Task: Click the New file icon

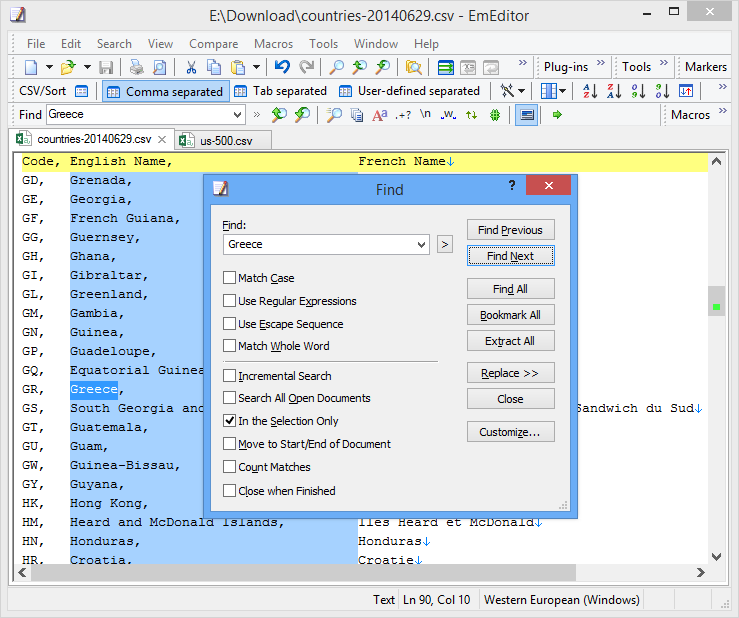Action: pyautogui.click(x=31, y=67)
